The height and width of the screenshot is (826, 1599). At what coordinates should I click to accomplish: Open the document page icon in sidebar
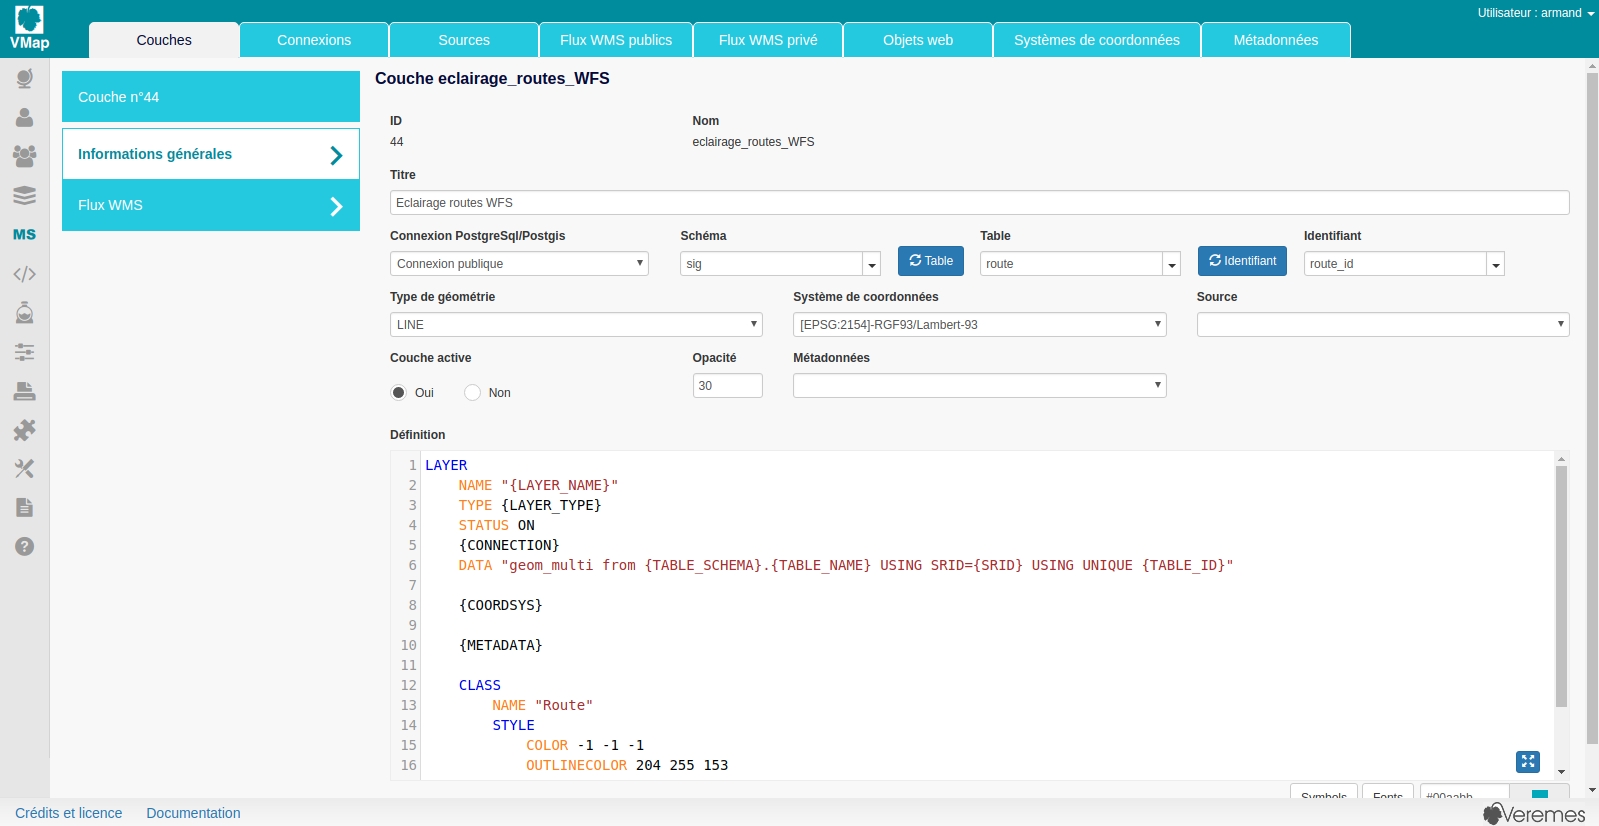point(25,507)
